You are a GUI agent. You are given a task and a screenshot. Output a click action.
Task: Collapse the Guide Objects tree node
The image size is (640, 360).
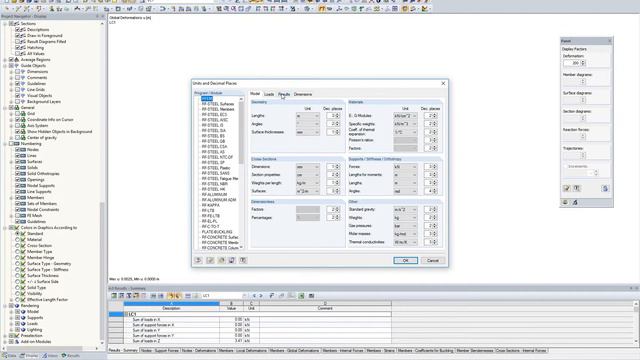[5, 66]
